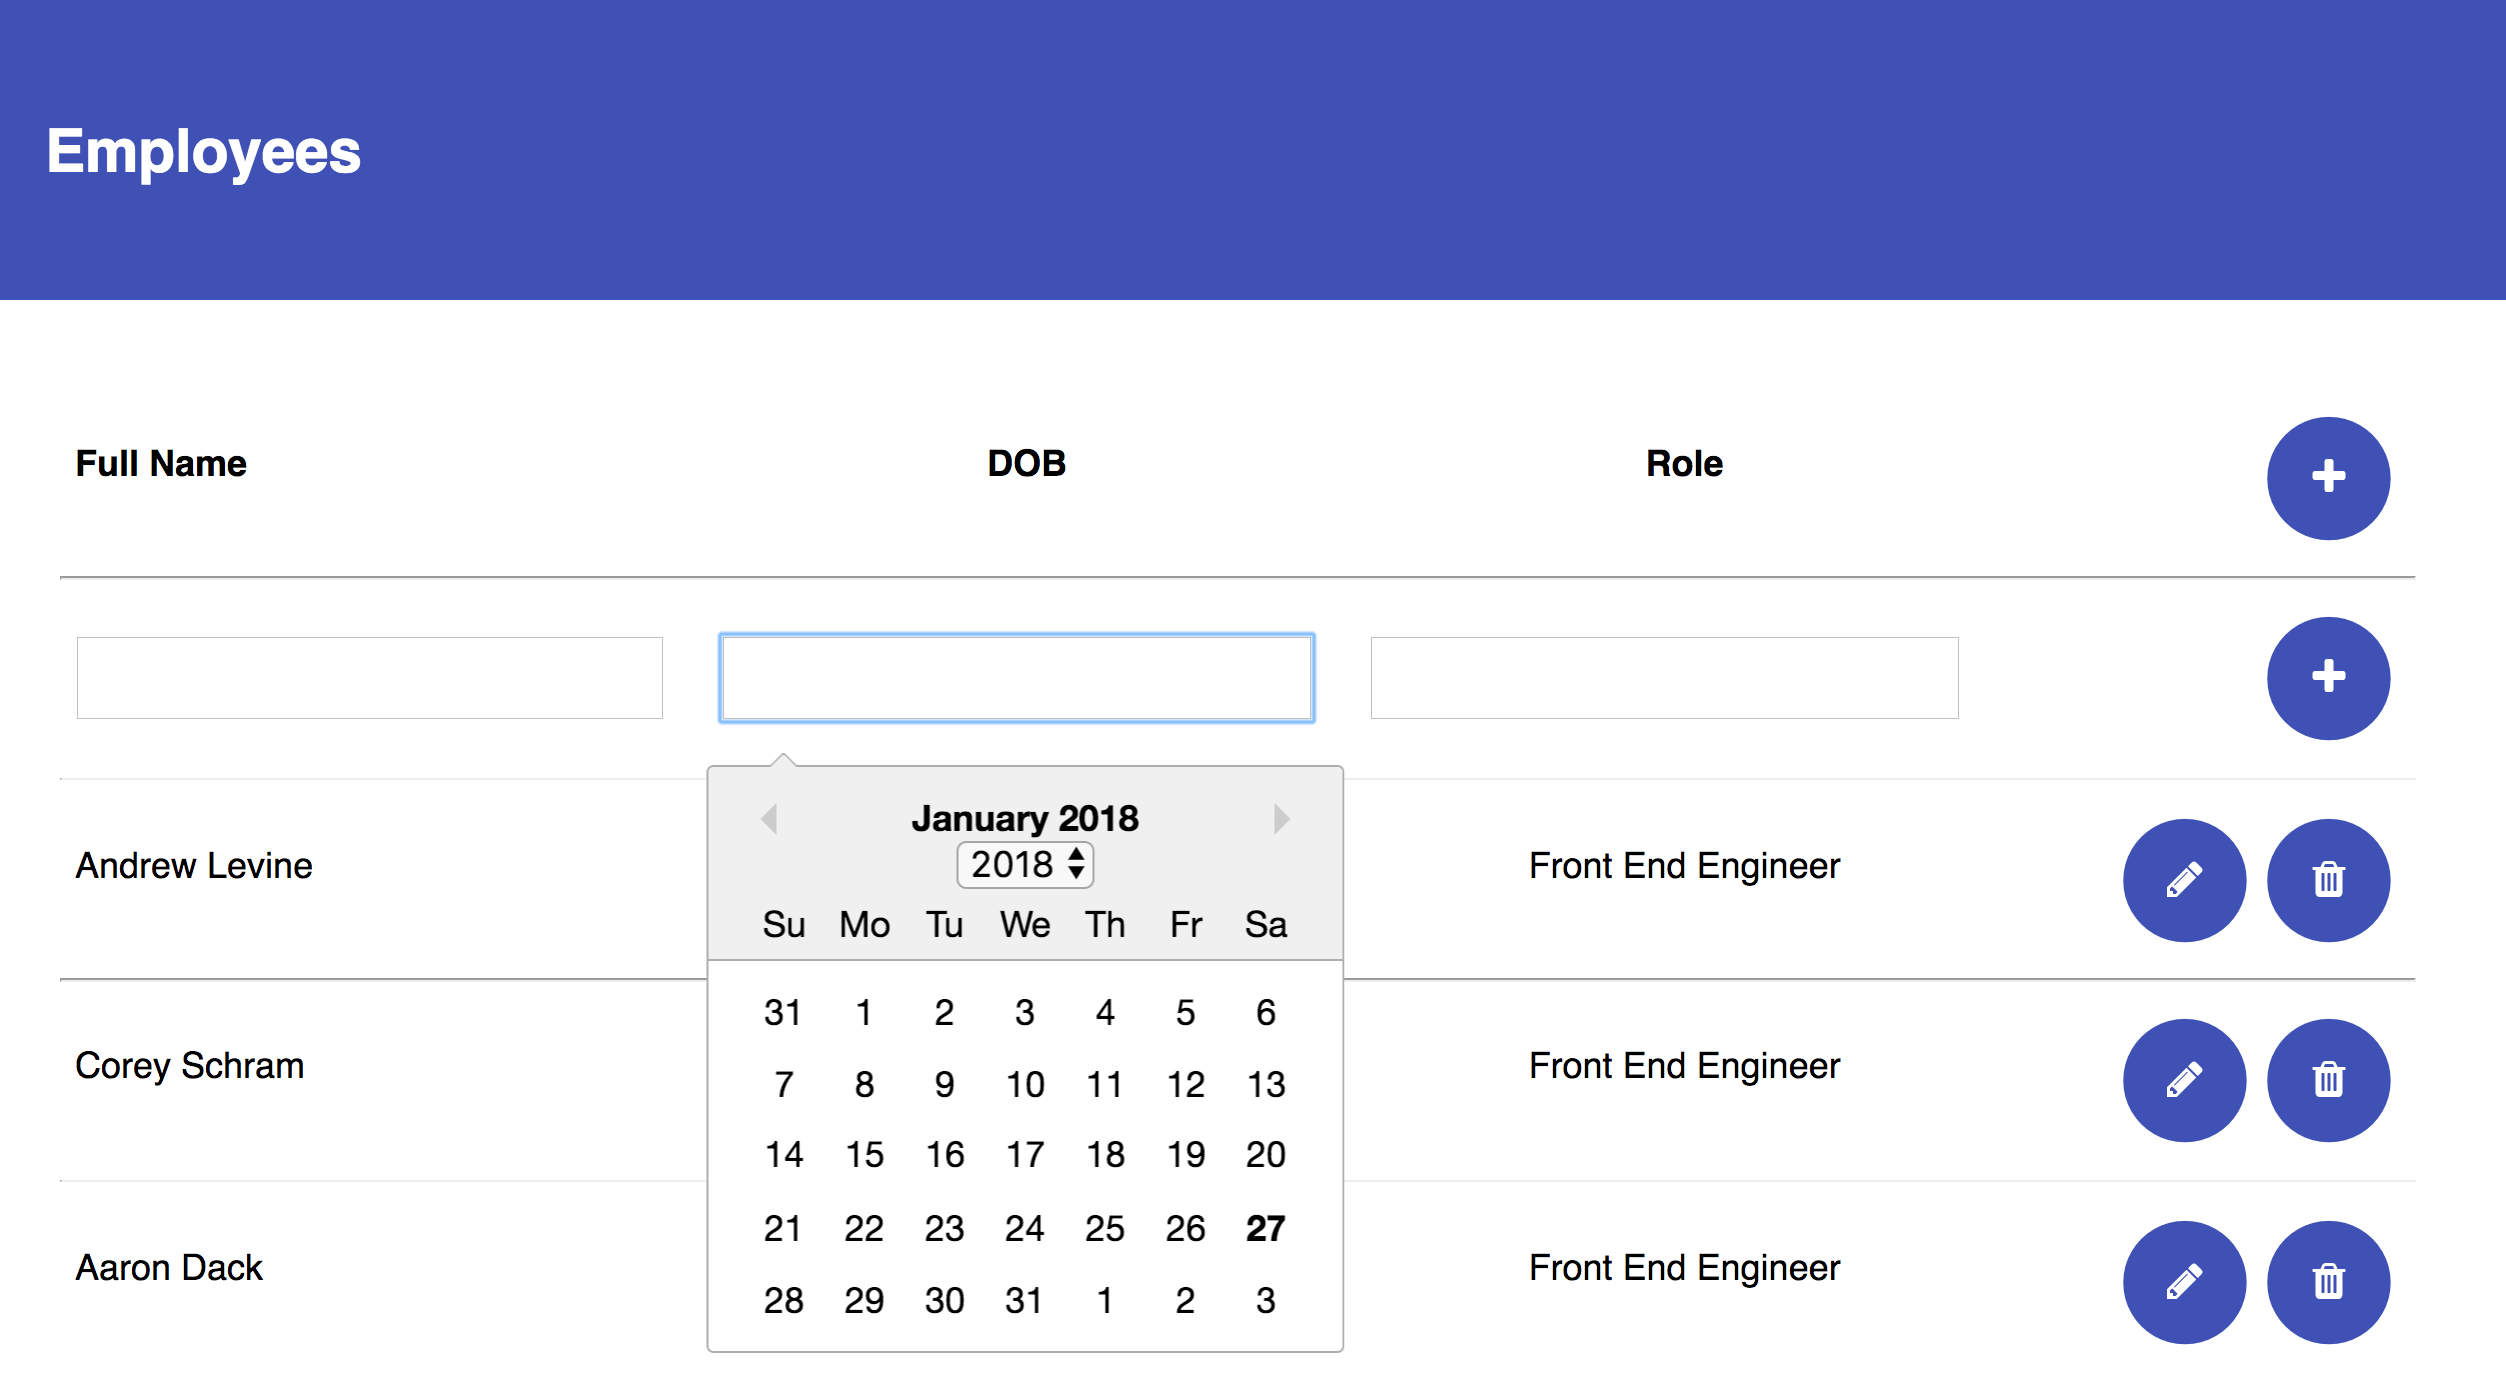Image resolution: width=2506 pixels, height=1380 pixels.
Task: Click the Role column header
Action: pos(1685,463)
